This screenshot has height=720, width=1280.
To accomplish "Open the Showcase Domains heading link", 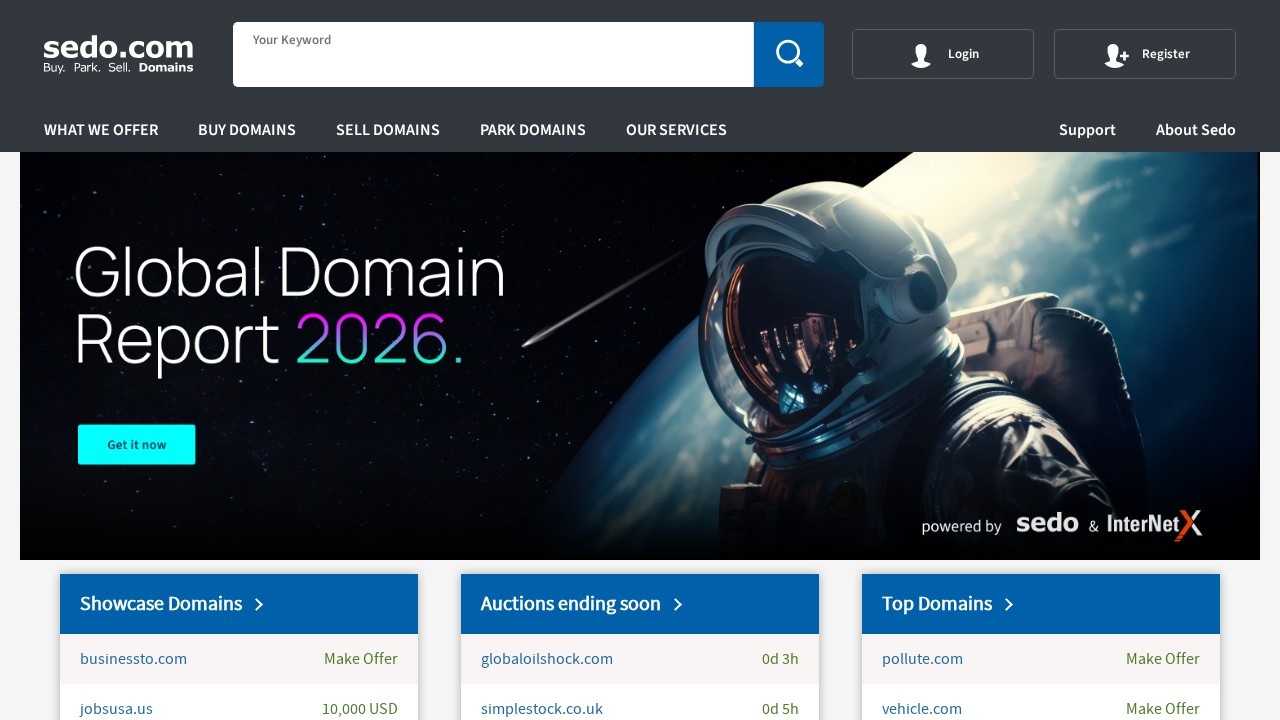I will point(161,604).
